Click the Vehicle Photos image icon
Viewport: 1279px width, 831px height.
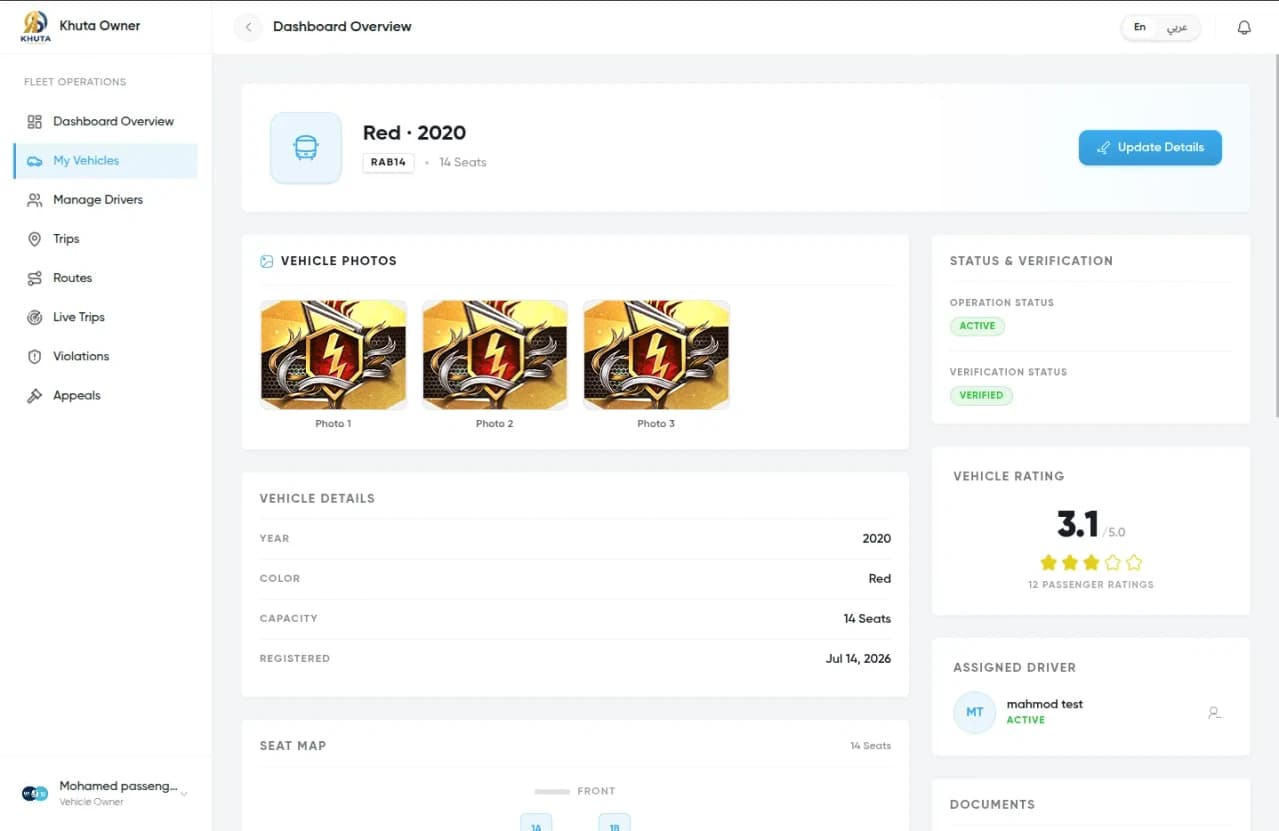click(x=267, y=261)
